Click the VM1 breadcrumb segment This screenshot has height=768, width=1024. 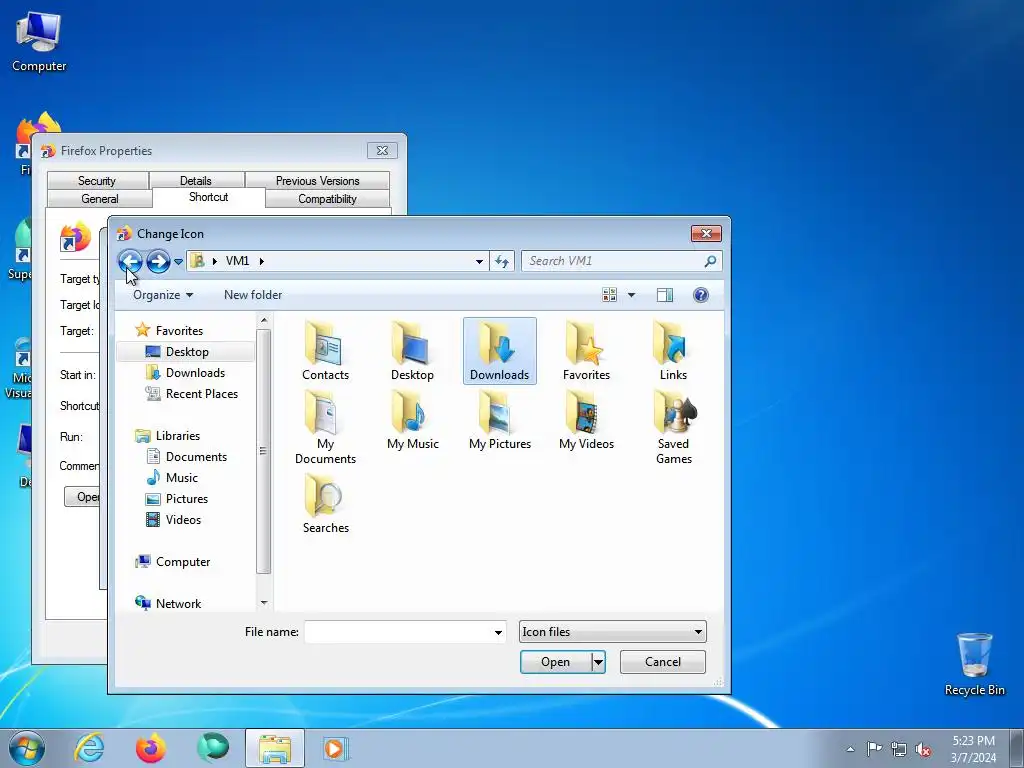click(x=237, y=261)
